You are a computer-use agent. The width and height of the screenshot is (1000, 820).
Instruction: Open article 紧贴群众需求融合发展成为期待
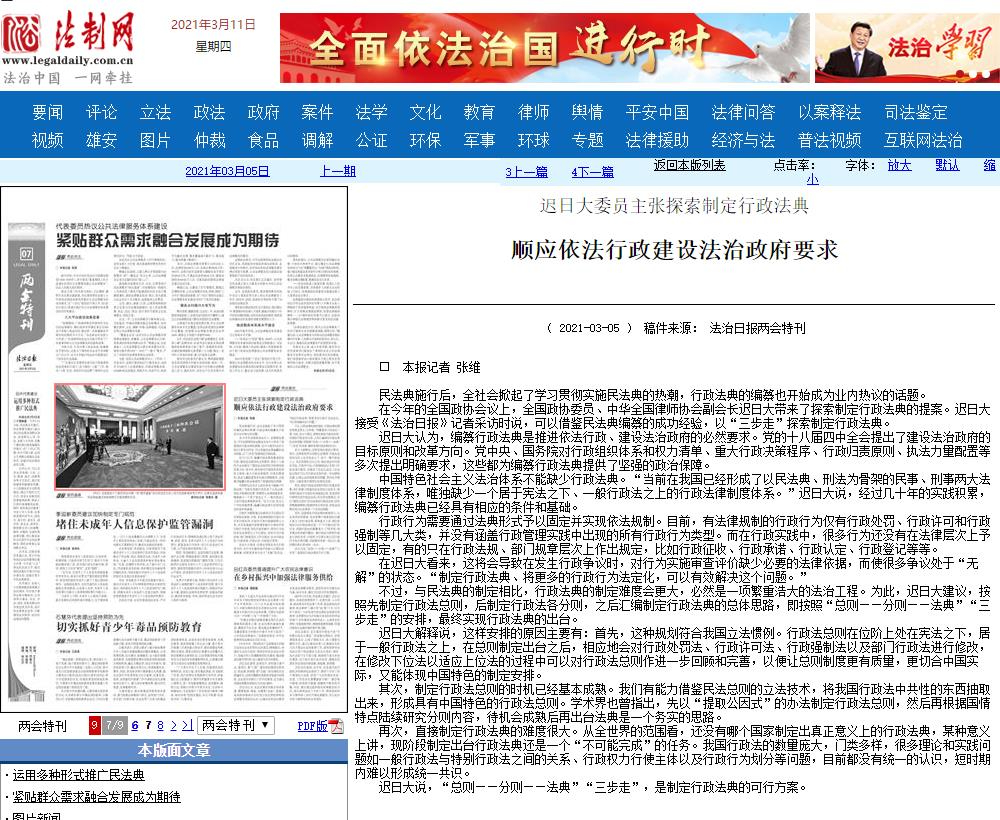pyautogui.click(x=96, y=796)
